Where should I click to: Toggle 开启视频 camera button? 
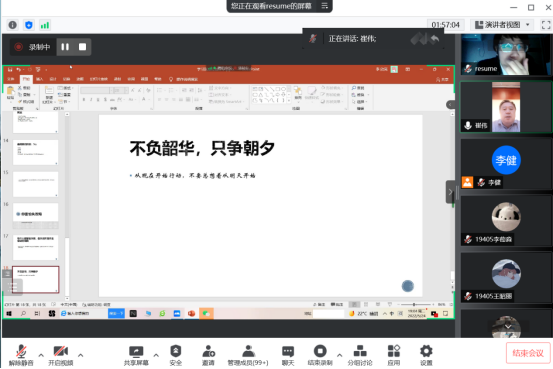[x=61, y=355]
